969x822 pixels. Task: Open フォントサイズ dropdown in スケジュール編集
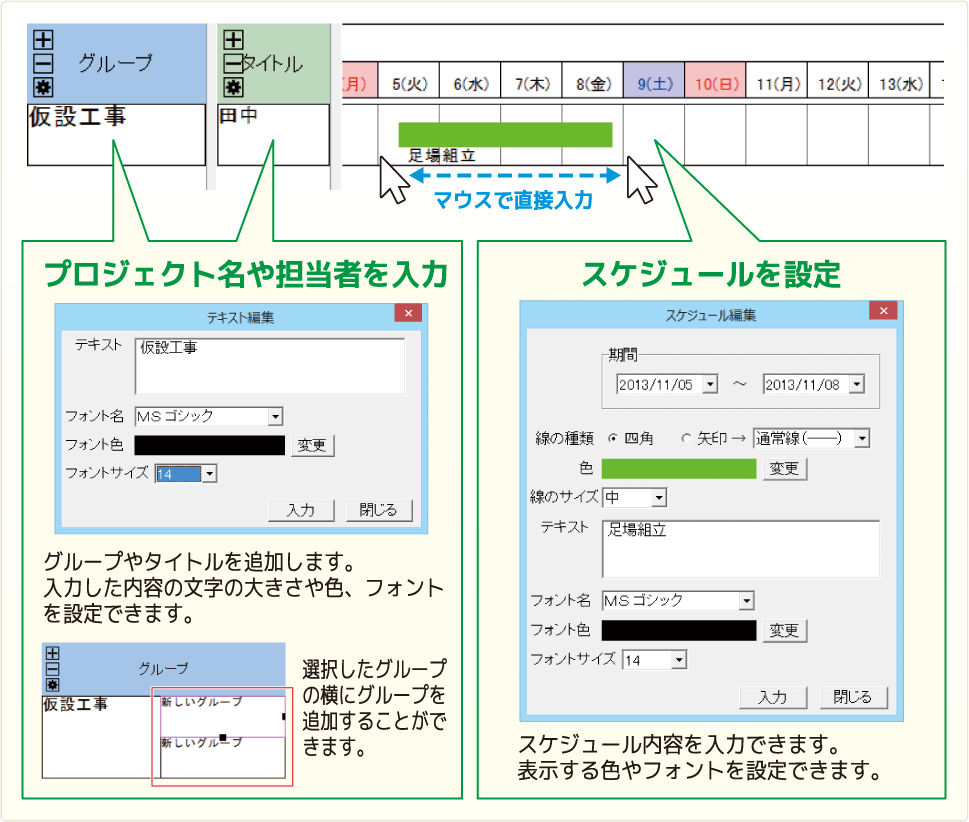(x=679, y=660)
